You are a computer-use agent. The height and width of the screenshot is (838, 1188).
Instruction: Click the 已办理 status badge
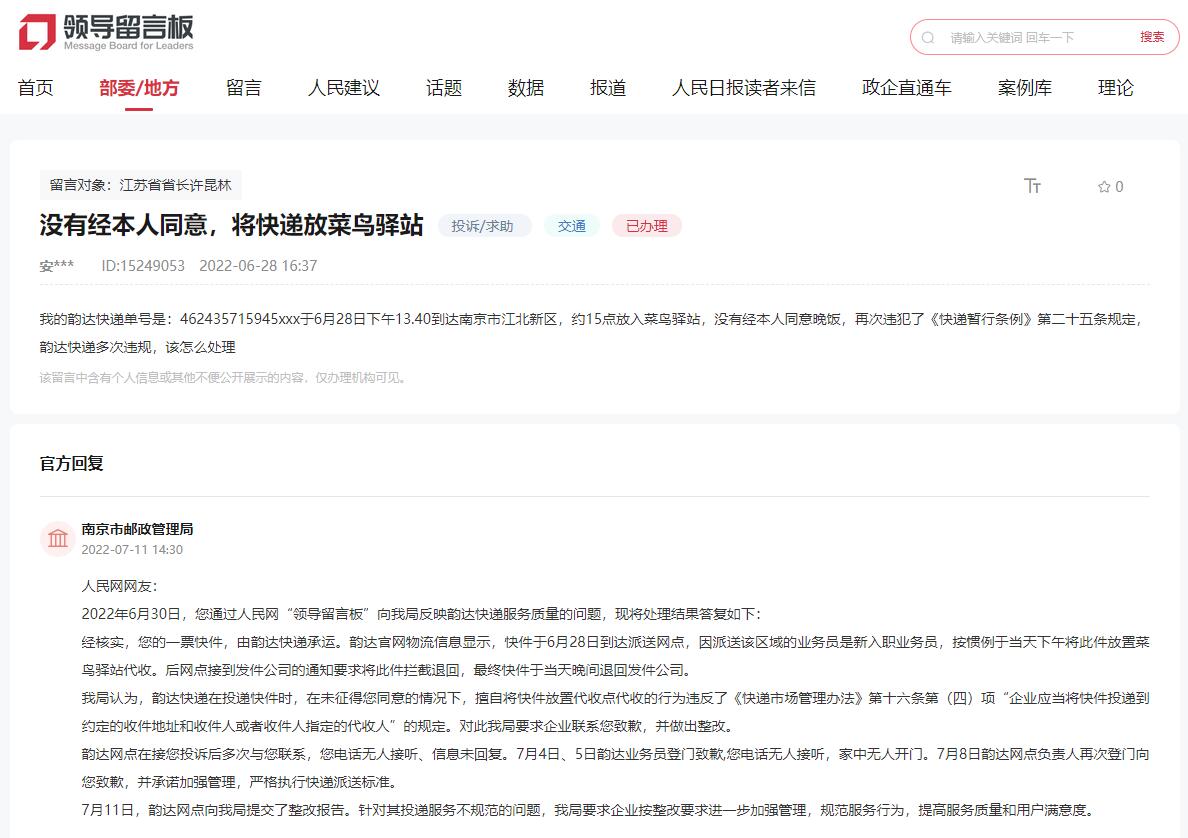point(646,226)
